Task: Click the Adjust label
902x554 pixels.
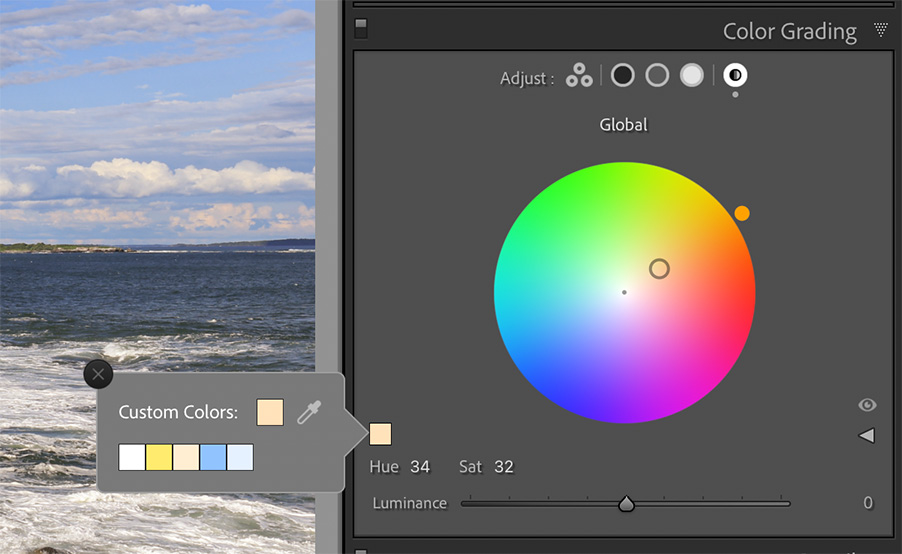Action: tap(527, 78)
